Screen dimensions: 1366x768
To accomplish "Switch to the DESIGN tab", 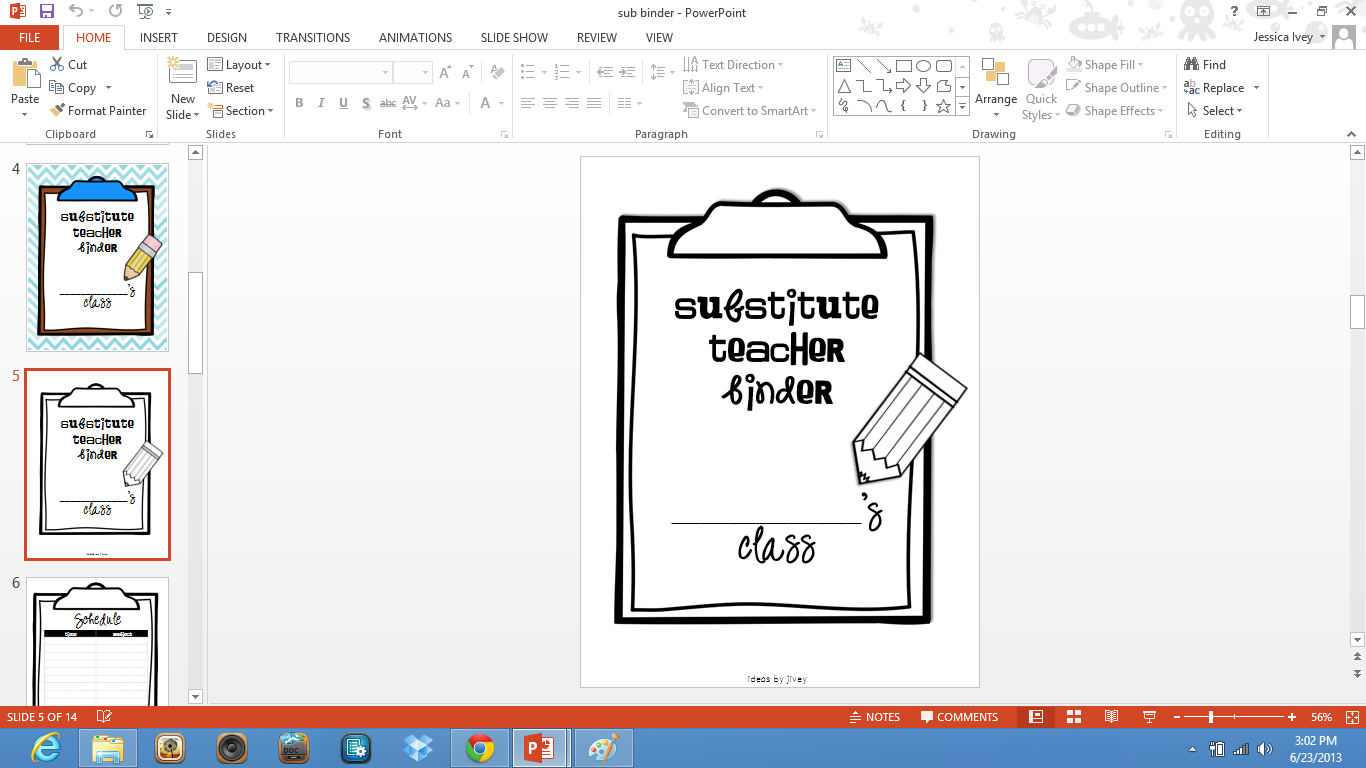I will point(227,37).
